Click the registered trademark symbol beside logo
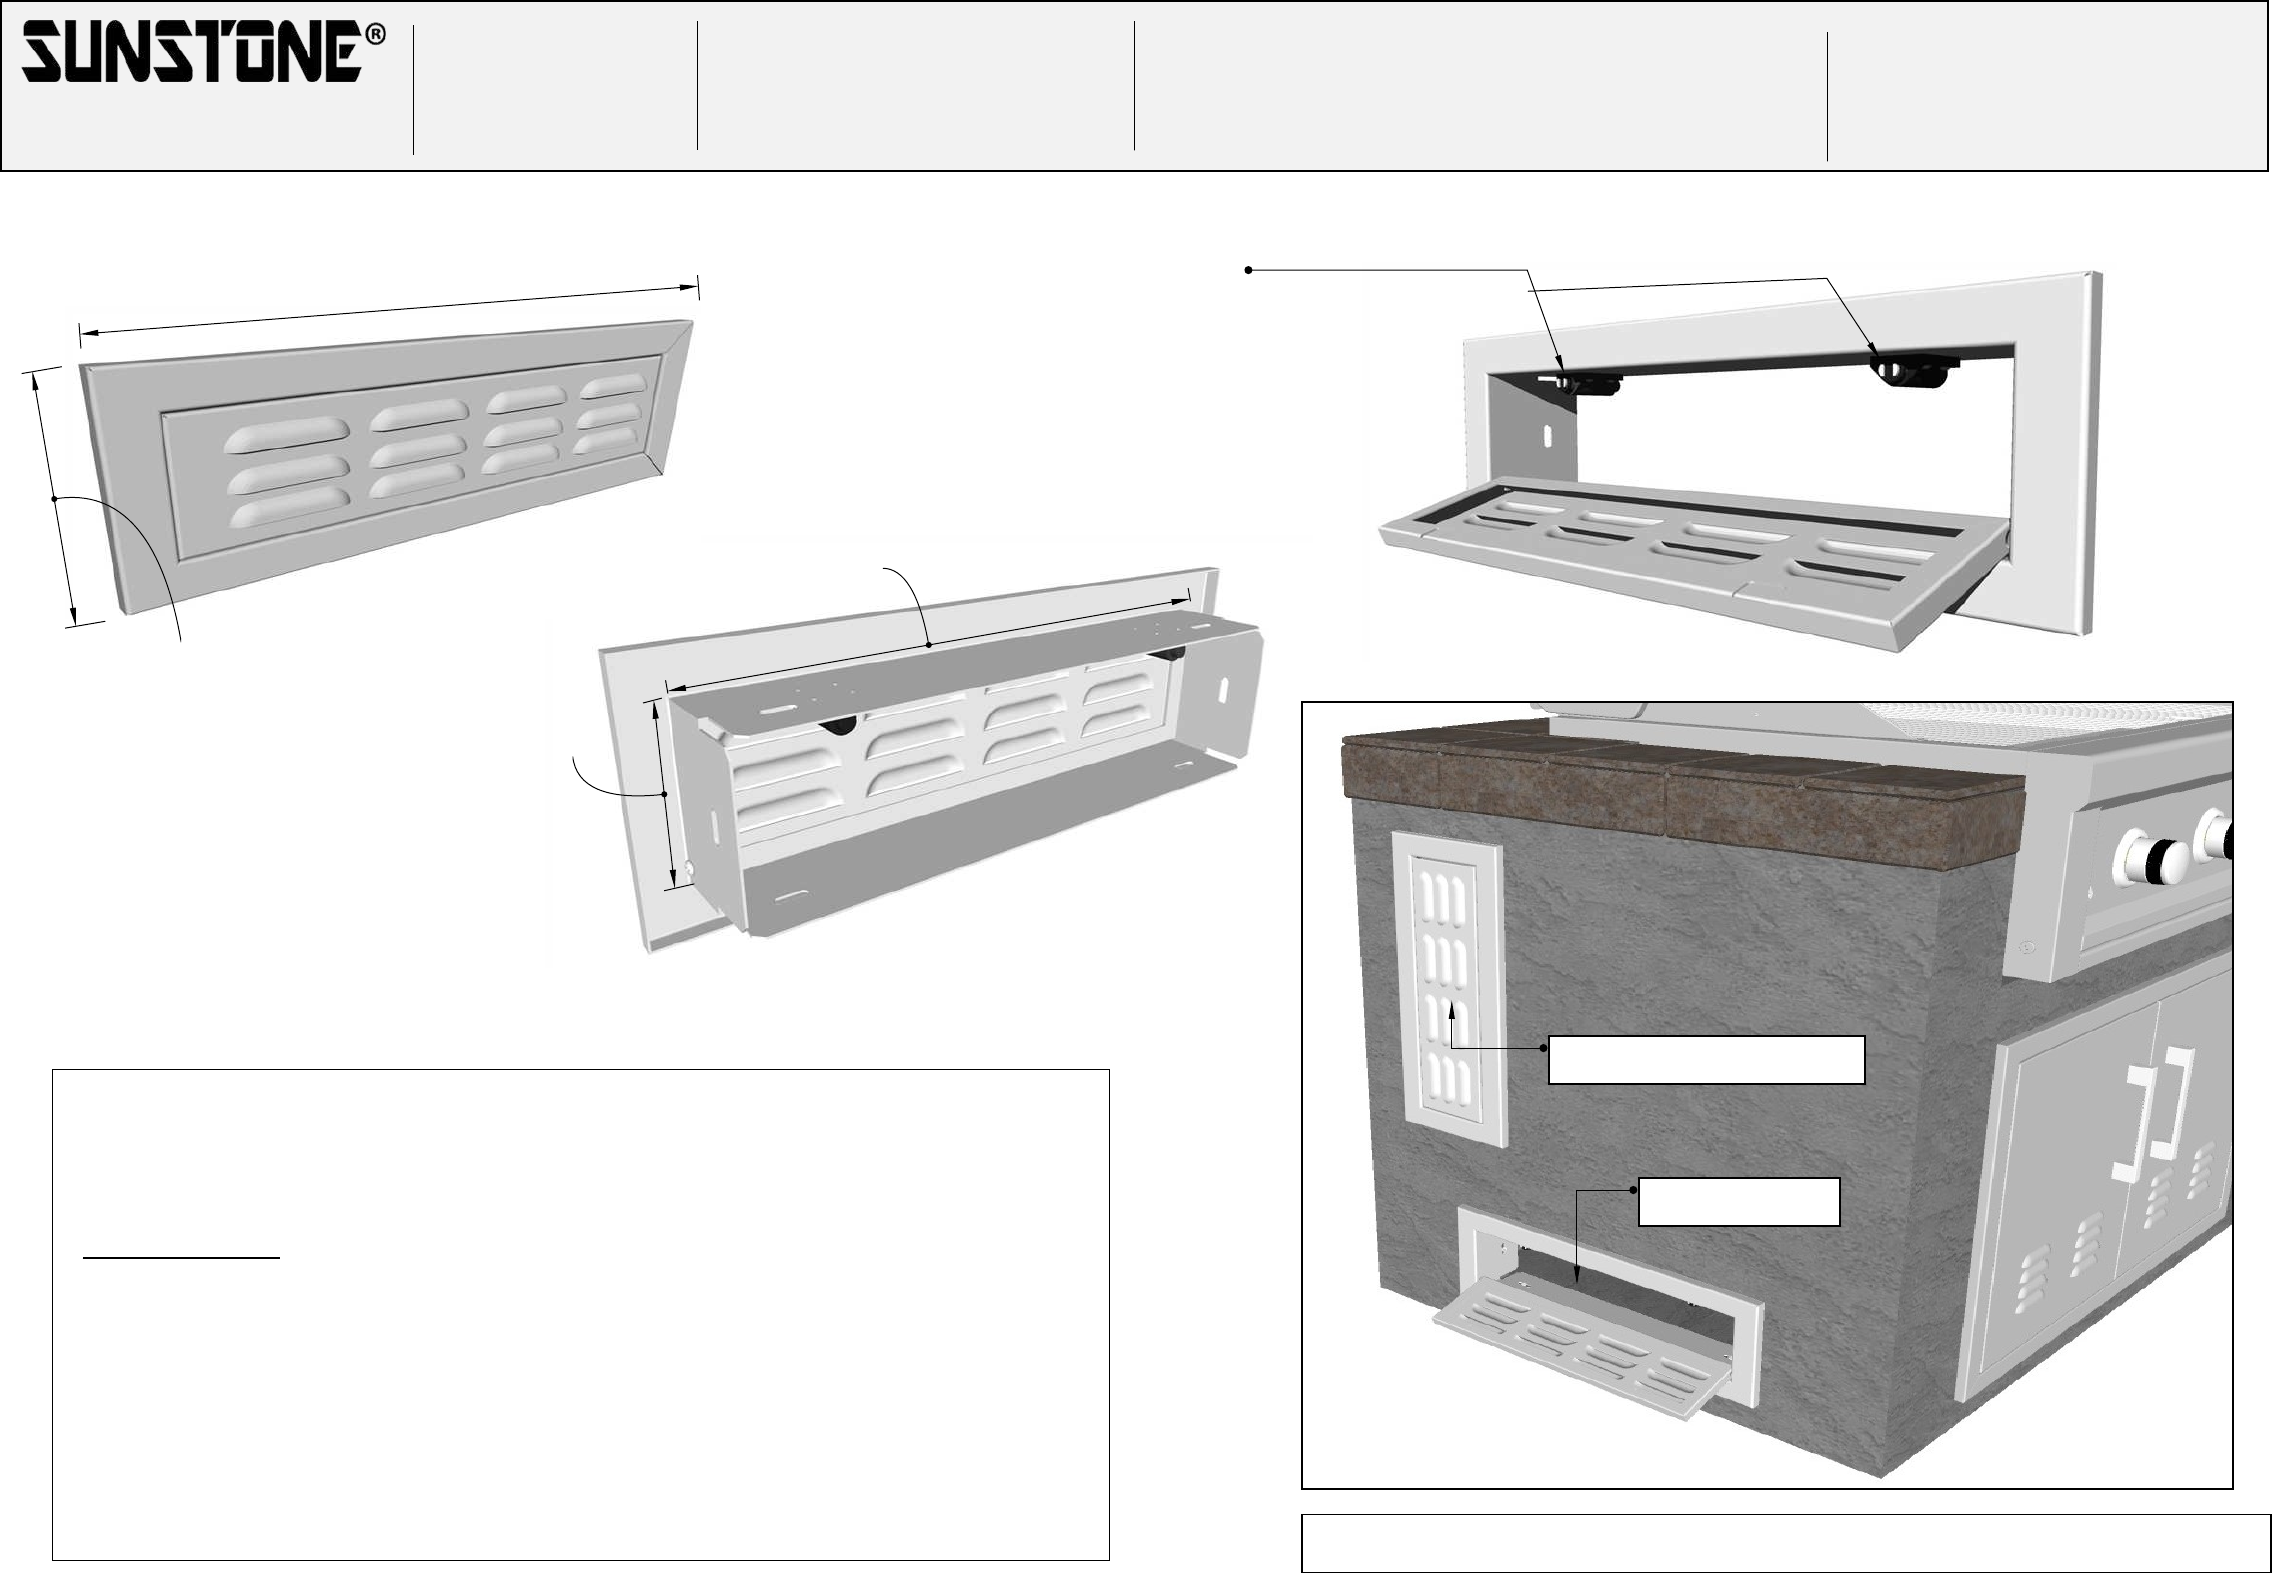 [x=375, y=35]
